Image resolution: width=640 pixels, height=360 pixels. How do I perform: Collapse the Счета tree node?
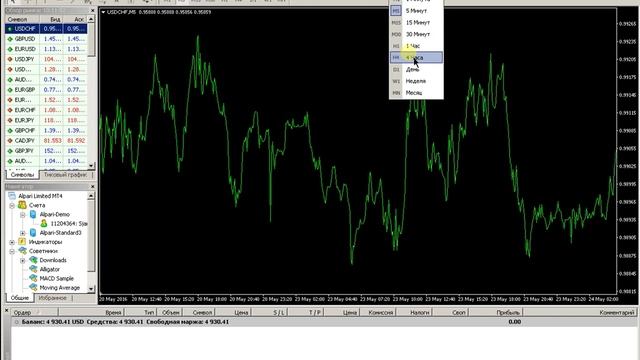[12, 205]
